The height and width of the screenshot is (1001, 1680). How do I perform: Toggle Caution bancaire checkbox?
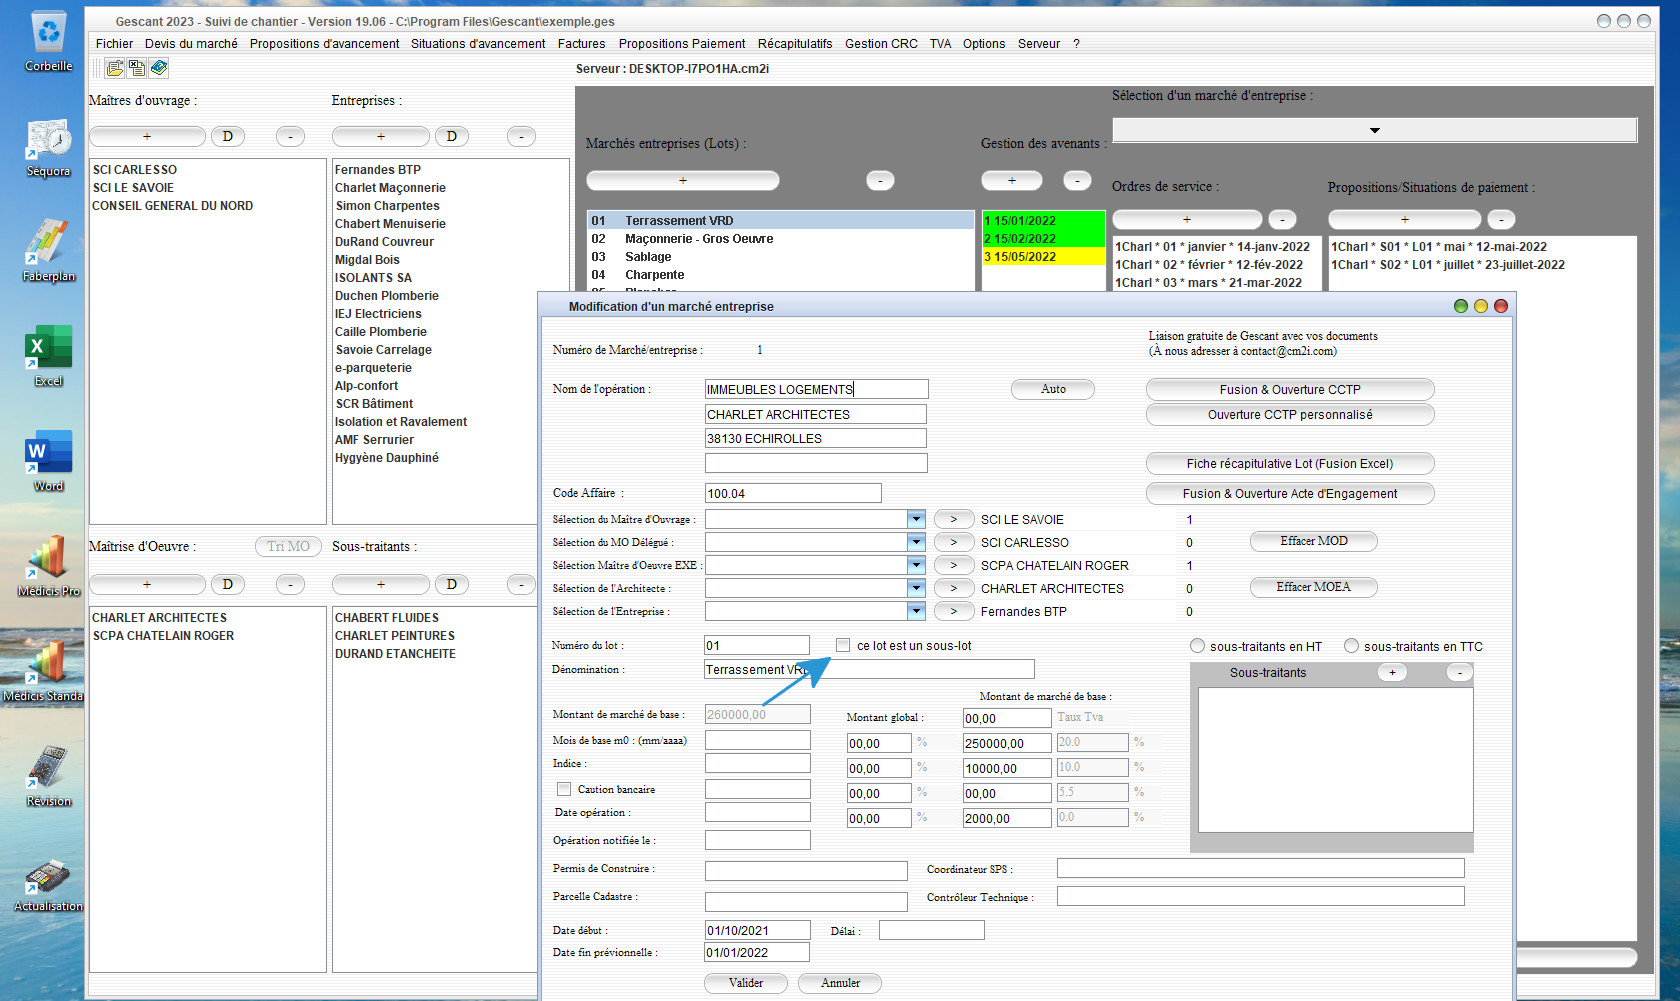(564, 789)
